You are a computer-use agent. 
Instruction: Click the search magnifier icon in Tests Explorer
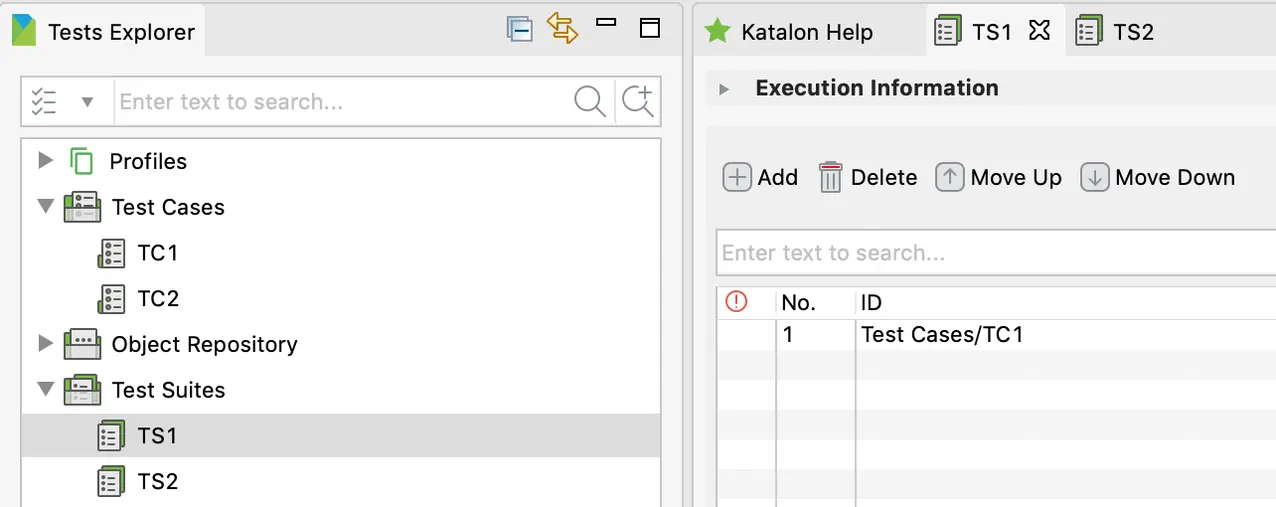point(589,101)
